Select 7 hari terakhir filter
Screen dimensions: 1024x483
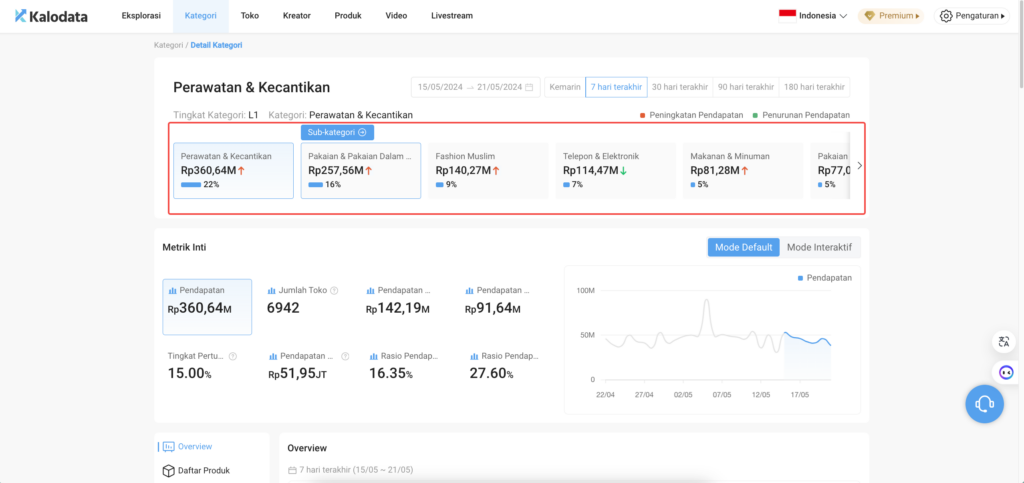coord(616,87)
